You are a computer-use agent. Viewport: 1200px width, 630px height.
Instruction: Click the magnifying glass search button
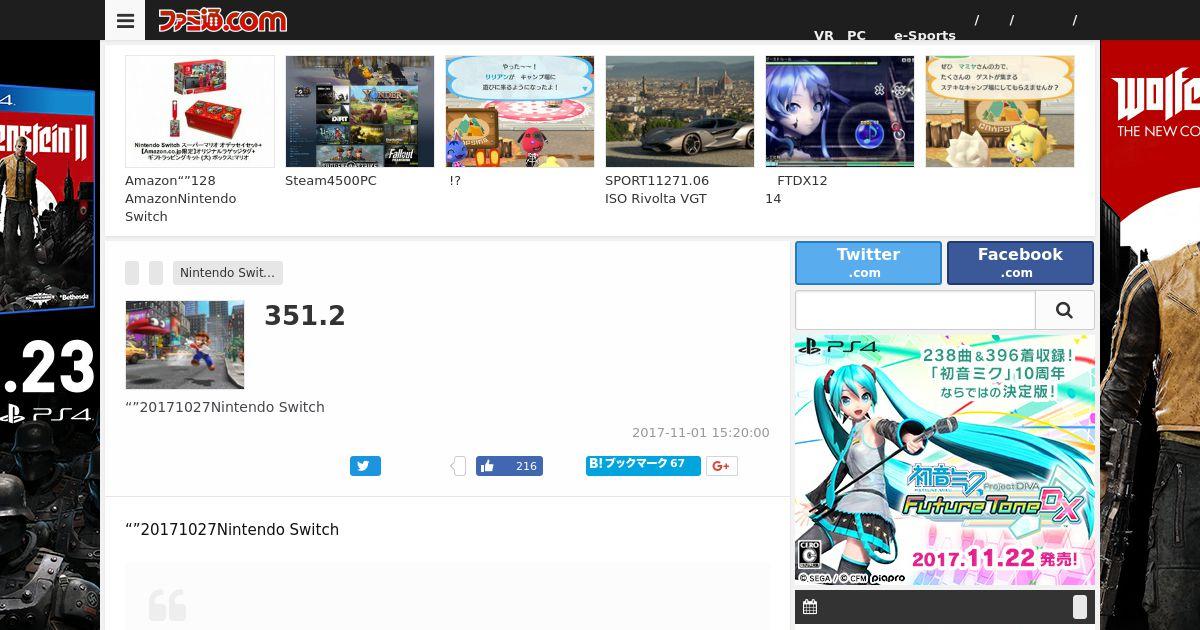click(x=1064, y=310)
